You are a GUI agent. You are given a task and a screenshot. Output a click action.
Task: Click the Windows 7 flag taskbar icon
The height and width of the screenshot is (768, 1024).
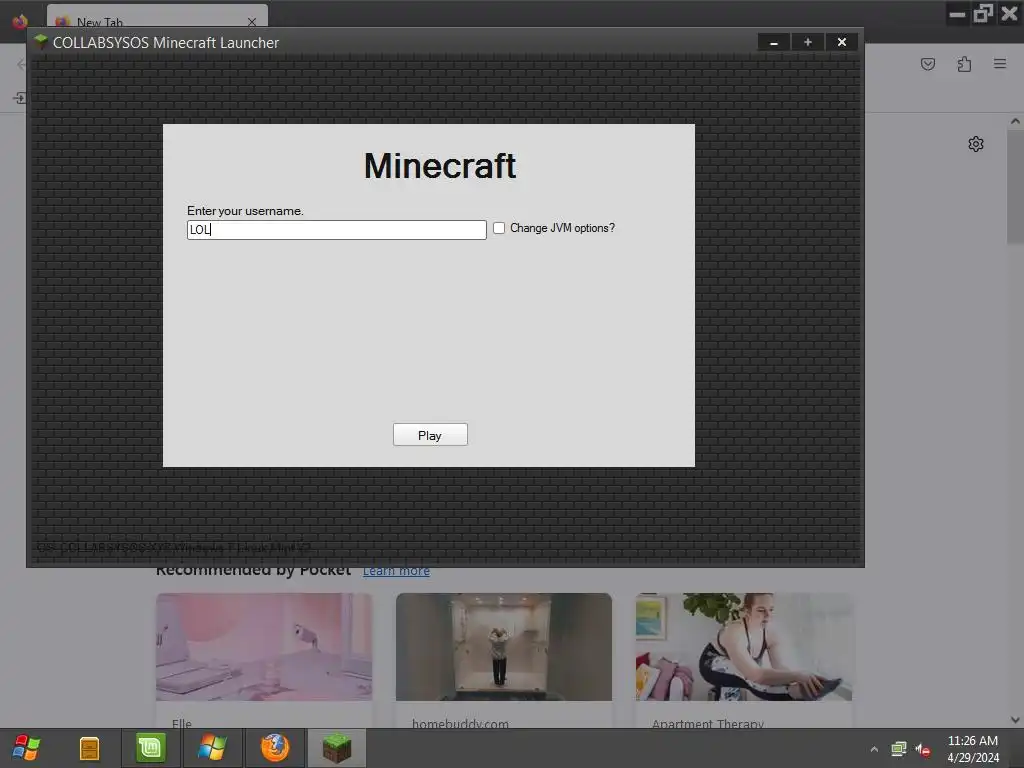point(212,748)
